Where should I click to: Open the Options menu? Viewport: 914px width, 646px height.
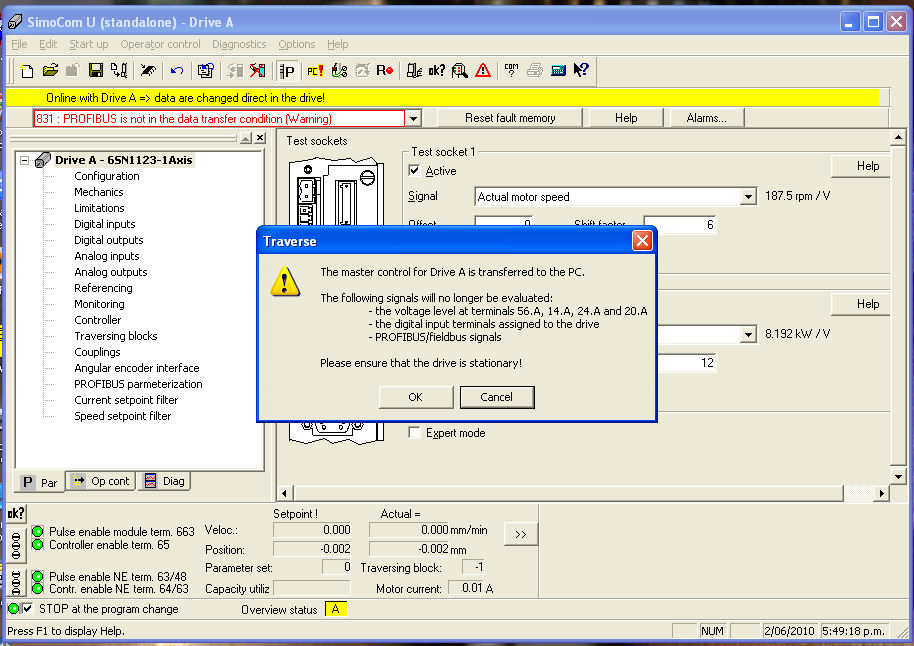(x=297, y=44)
